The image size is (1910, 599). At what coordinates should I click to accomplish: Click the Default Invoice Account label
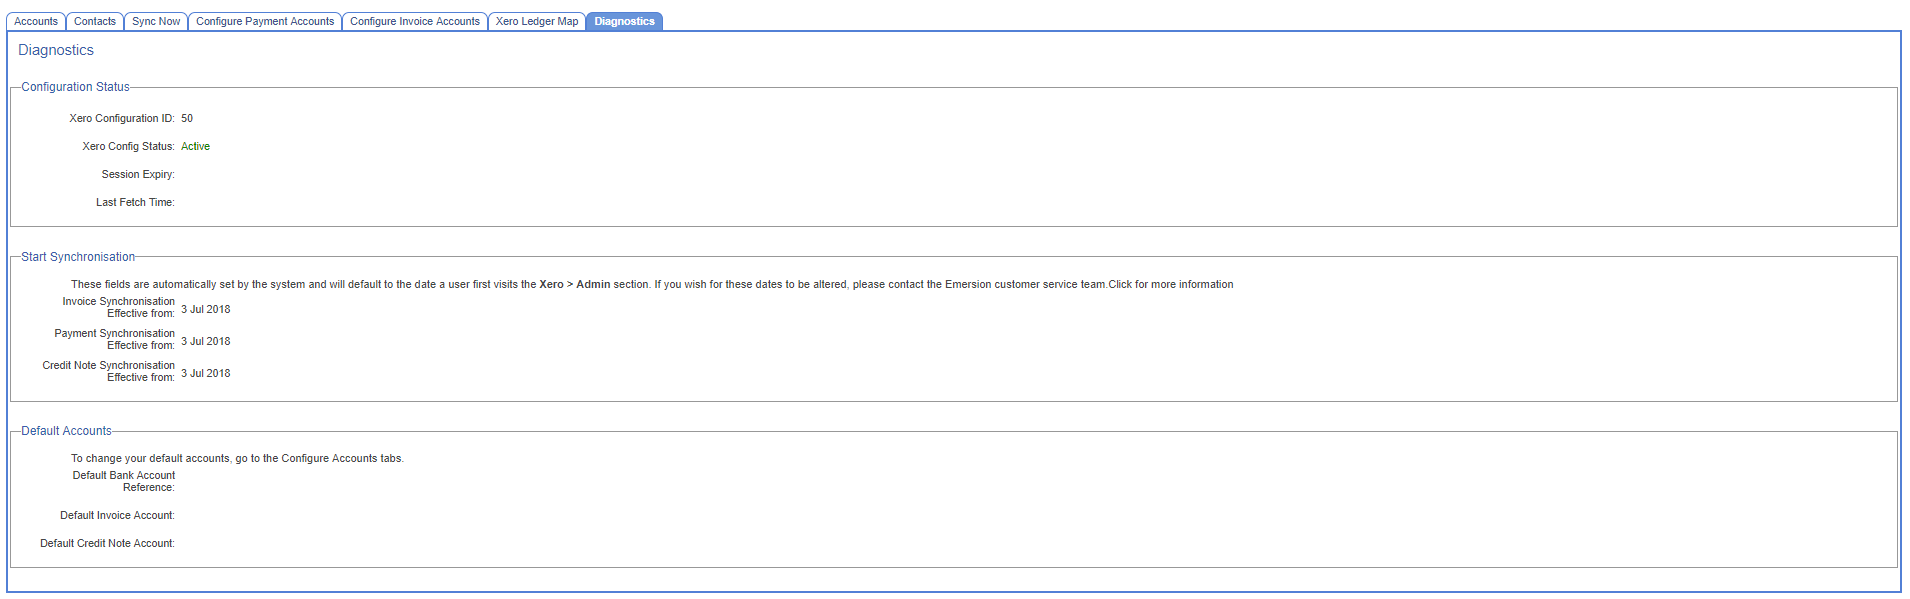point(117,515)
